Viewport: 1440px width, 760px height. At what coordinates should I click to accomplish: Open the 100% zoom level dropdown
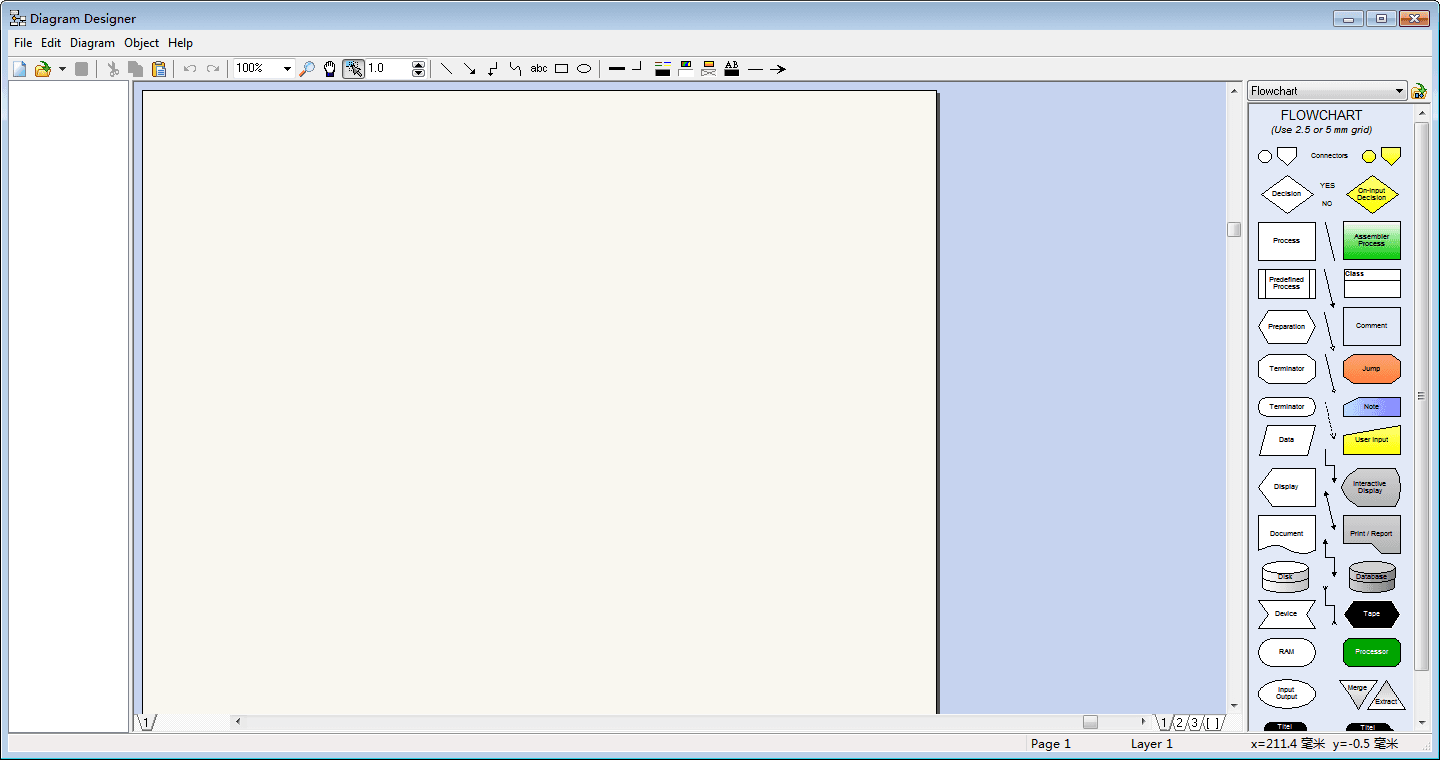(287, 69)
